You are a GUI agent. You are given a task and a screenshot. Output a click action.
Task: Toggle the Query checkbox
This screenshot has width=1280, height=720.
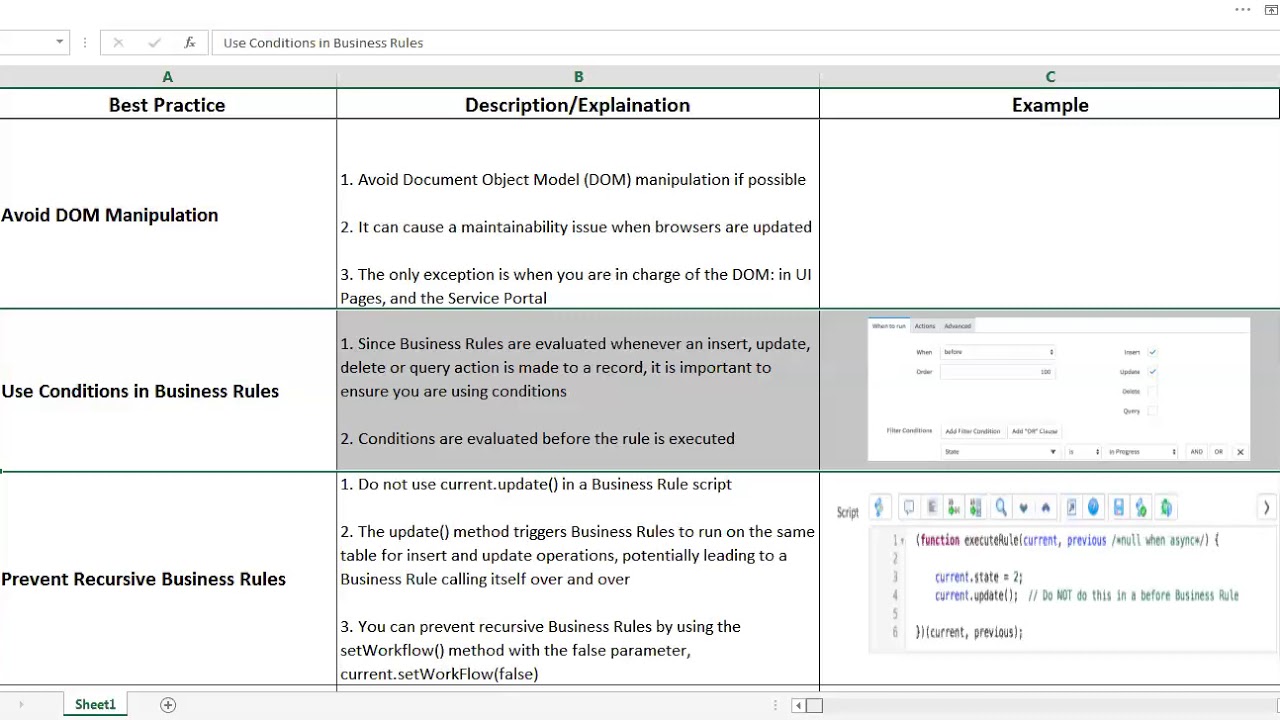(1152, 411)
